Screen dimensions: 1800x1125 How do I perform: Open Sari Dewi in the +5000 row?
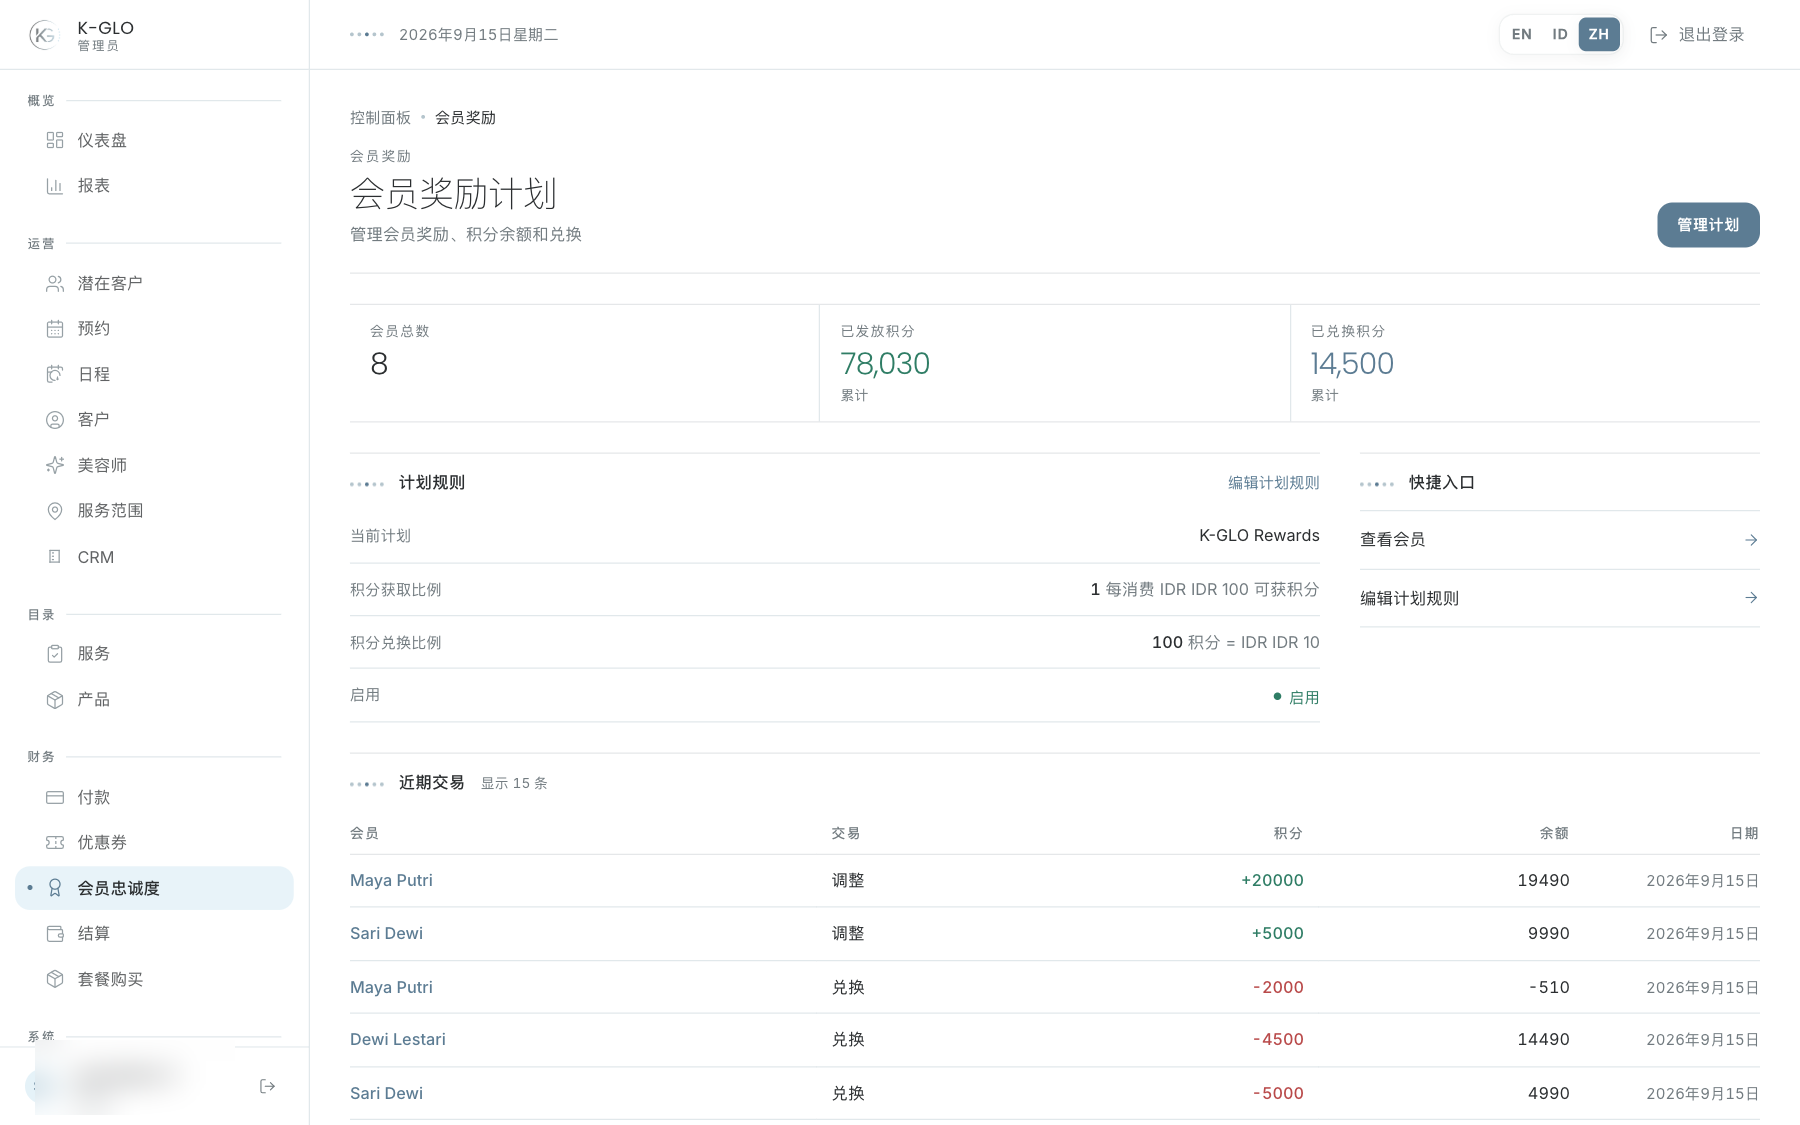tap(386, 934)
